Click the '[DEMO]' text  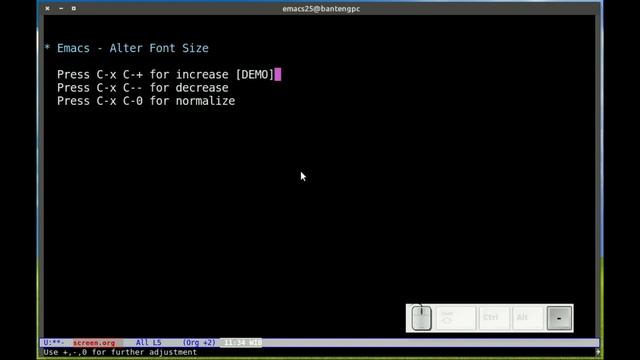click(x=255, y=75)
